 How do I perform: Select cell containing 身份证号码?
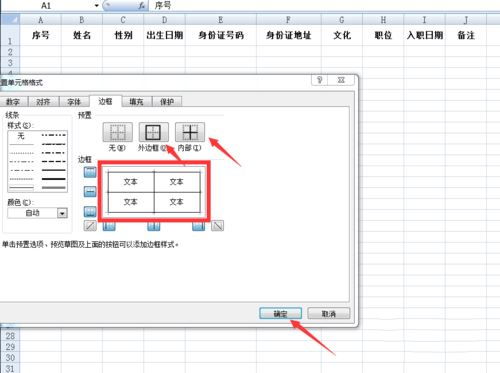tap(221, 35)
